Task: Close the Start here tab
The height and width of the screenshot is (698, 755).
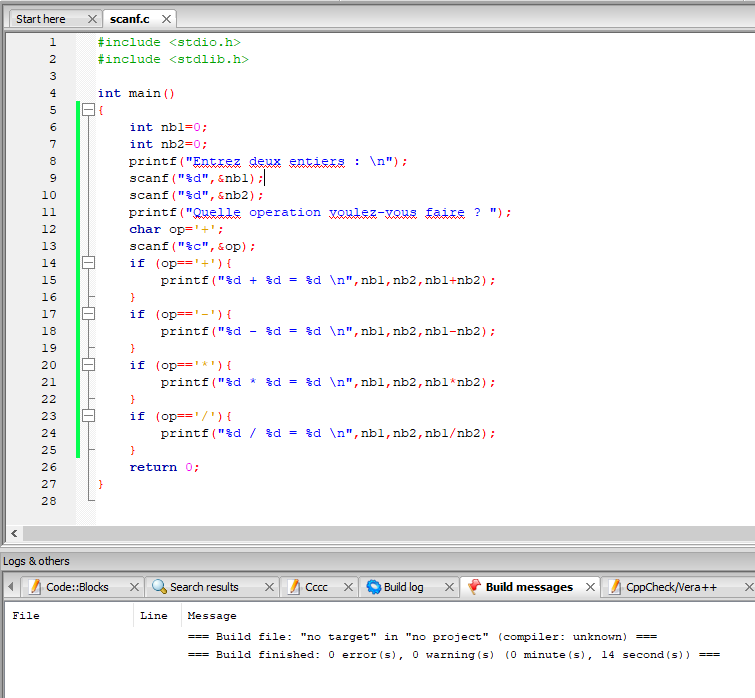Action: tap(92, 19)
